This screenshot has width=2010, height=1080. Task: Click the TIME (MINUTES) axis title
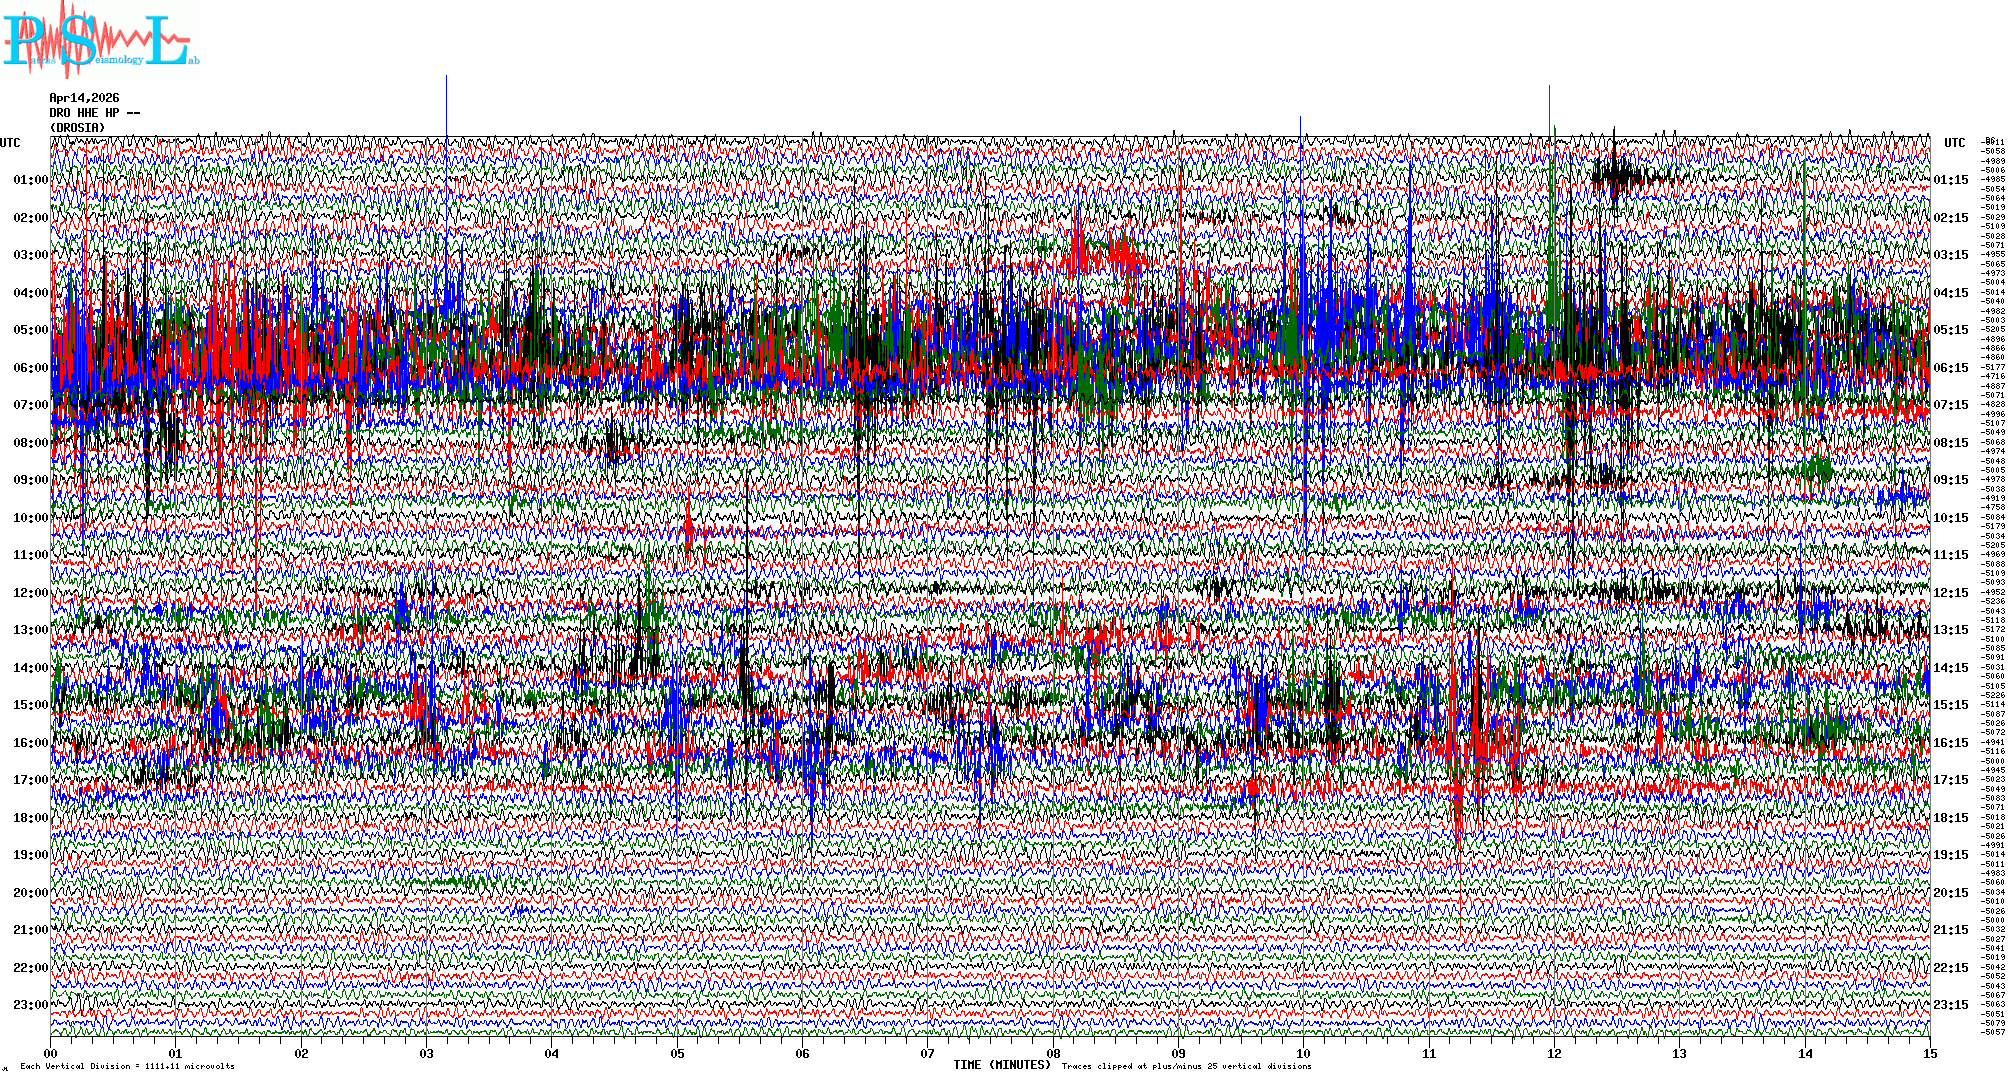click(1002, 1065)
